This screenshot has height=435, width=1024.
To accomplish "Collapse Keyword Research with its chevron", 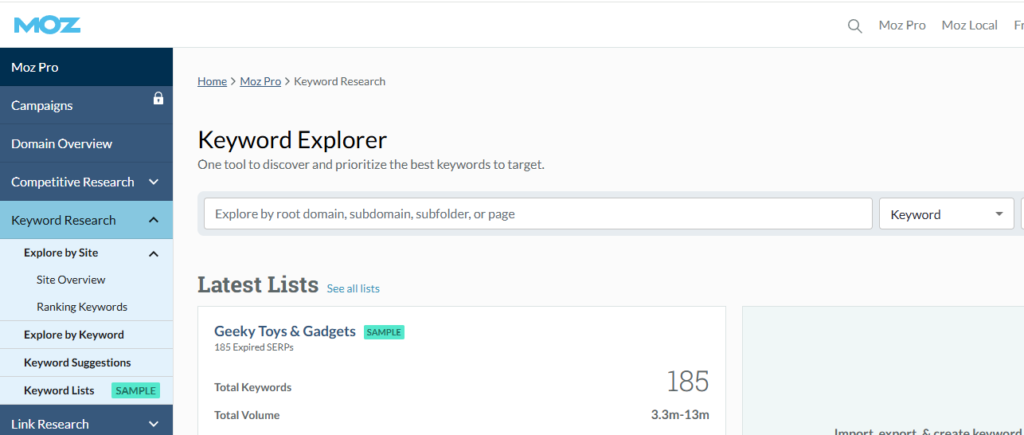I will 153,220.
